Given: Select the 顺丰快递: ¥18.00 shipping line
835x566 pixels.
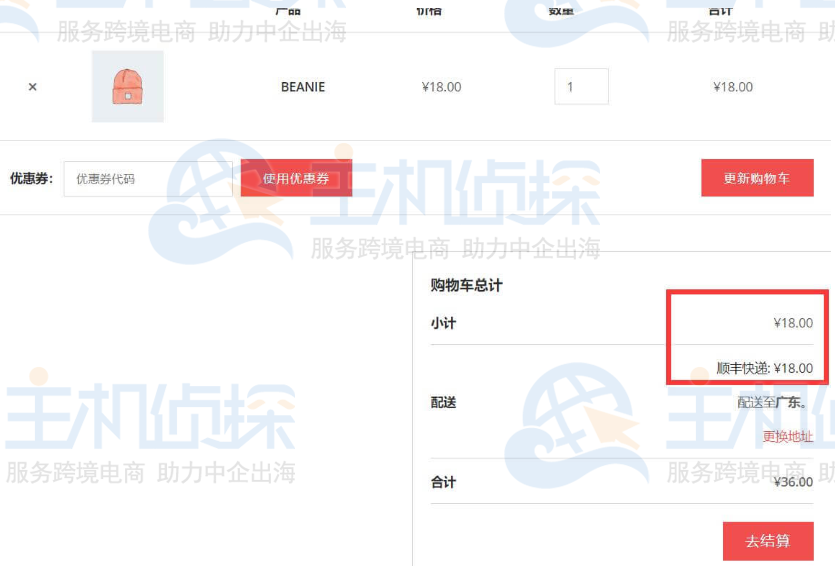Looking at the screenshot, I should click(x=764, y=368).
